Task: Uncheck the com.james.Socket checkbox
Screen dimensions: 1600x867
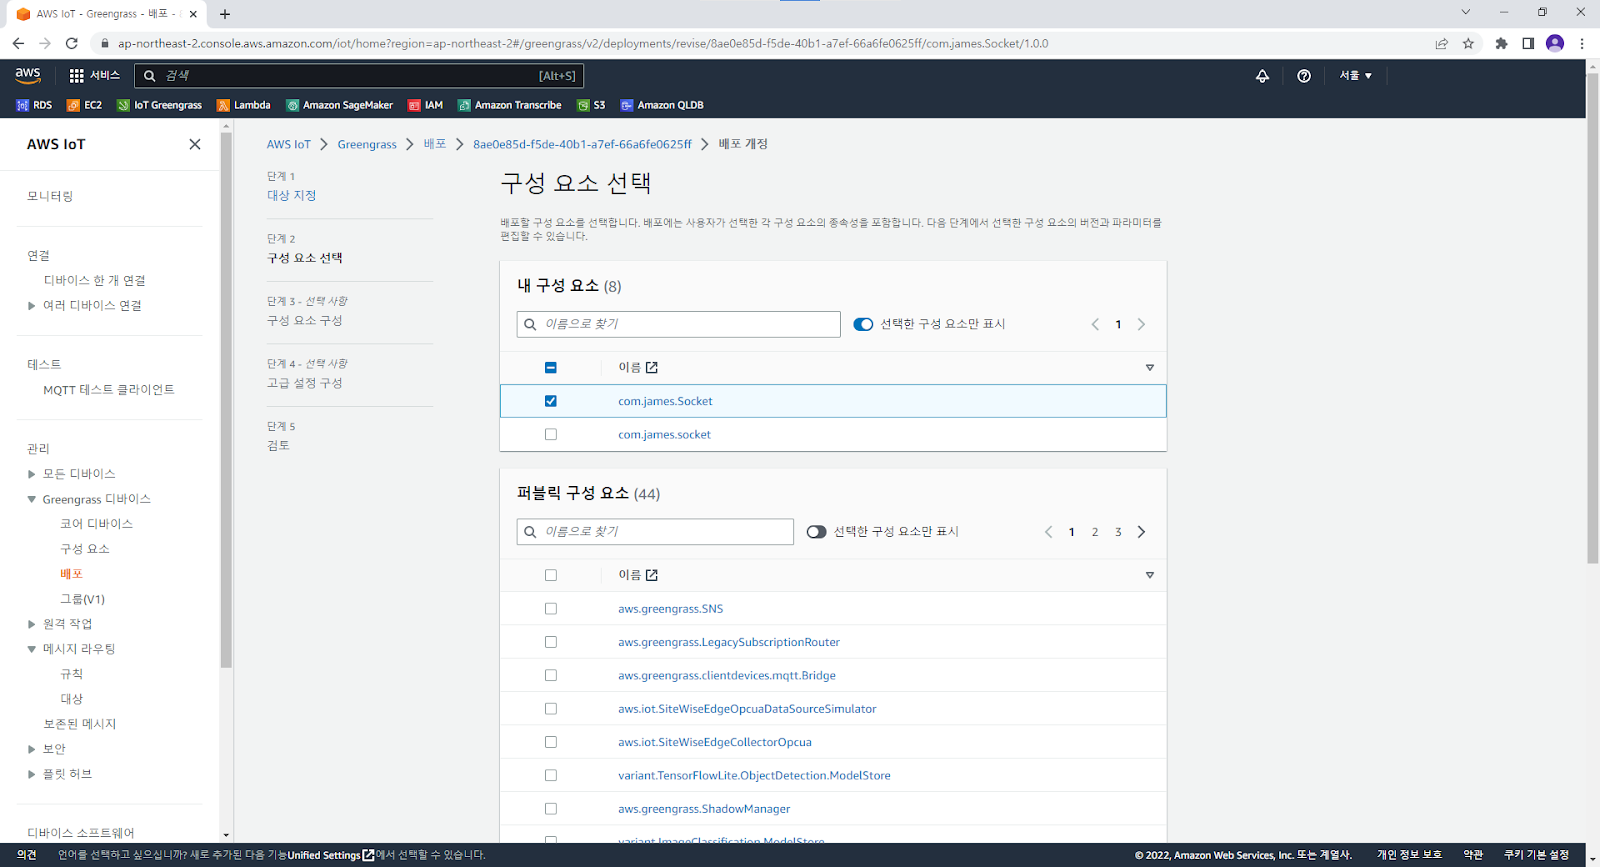Action: coord(551,401)
